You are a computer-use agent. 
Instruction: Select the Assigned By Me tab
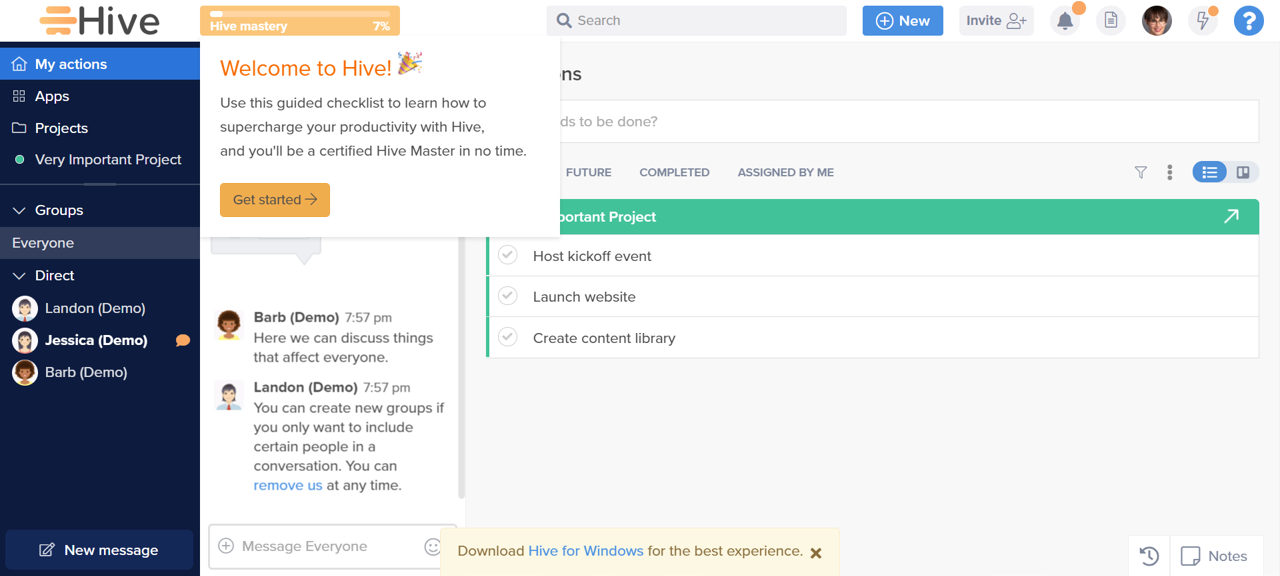coord(785,172)
